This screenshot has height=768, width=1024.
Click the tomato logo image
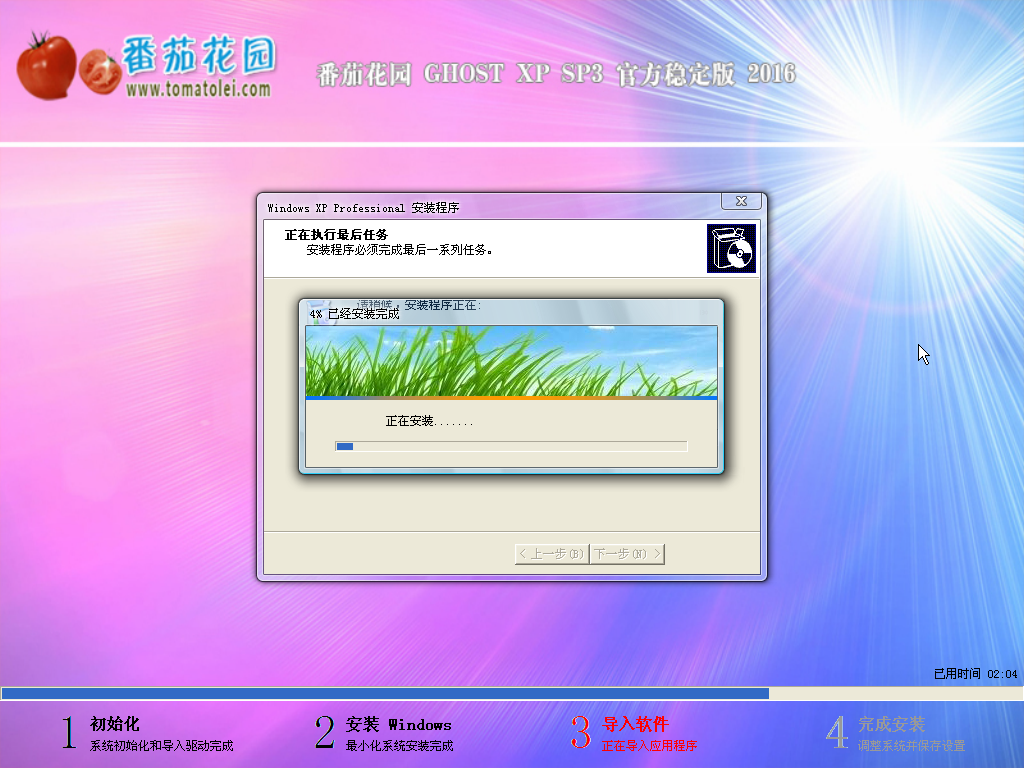click(x=68, y=66)
